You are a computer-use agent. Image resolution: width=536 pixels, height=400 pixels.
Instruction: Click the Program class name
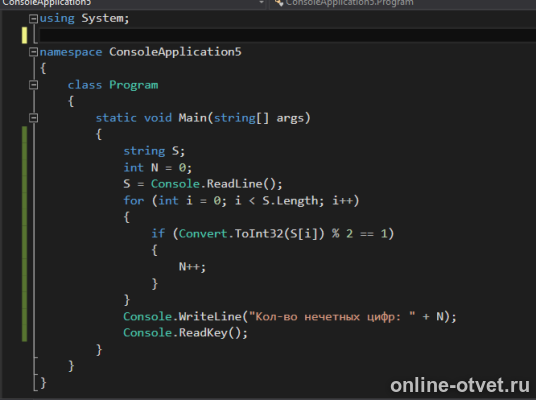coord(134,85)
